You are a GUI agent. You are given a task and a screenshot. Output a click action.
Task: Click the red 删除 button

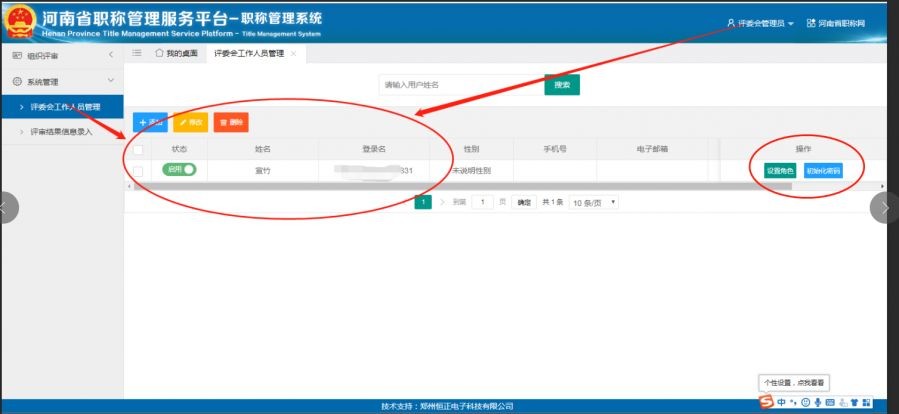point(231,122)
